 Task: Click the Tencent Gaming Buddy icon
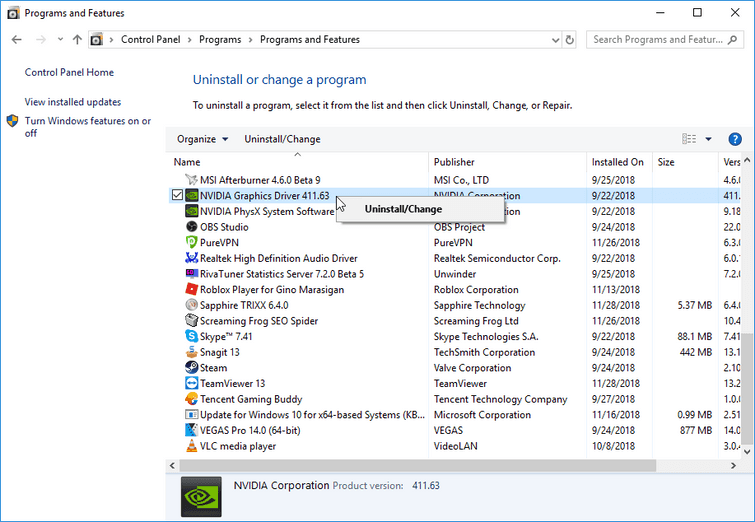192,399
